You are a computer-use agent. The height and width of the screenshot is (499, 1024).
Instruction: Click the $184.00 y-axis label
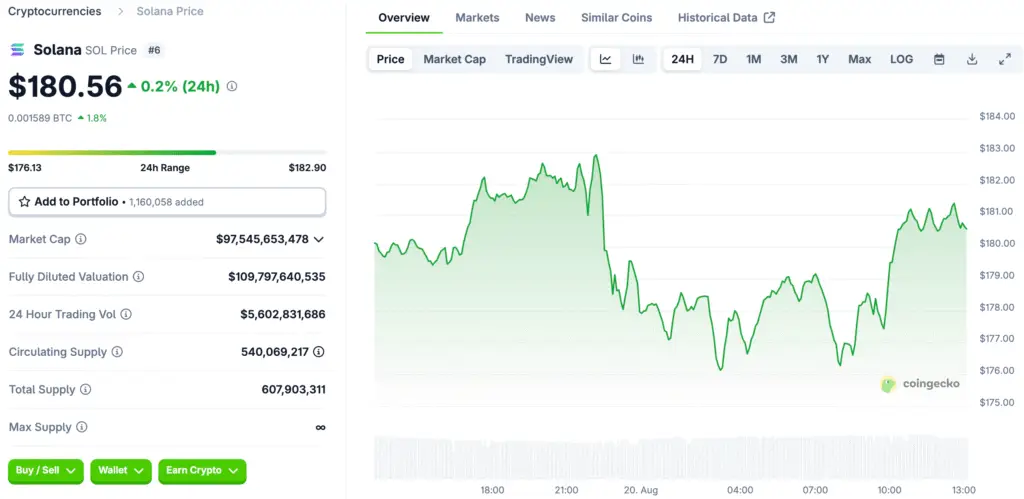(x=997, y=116)
